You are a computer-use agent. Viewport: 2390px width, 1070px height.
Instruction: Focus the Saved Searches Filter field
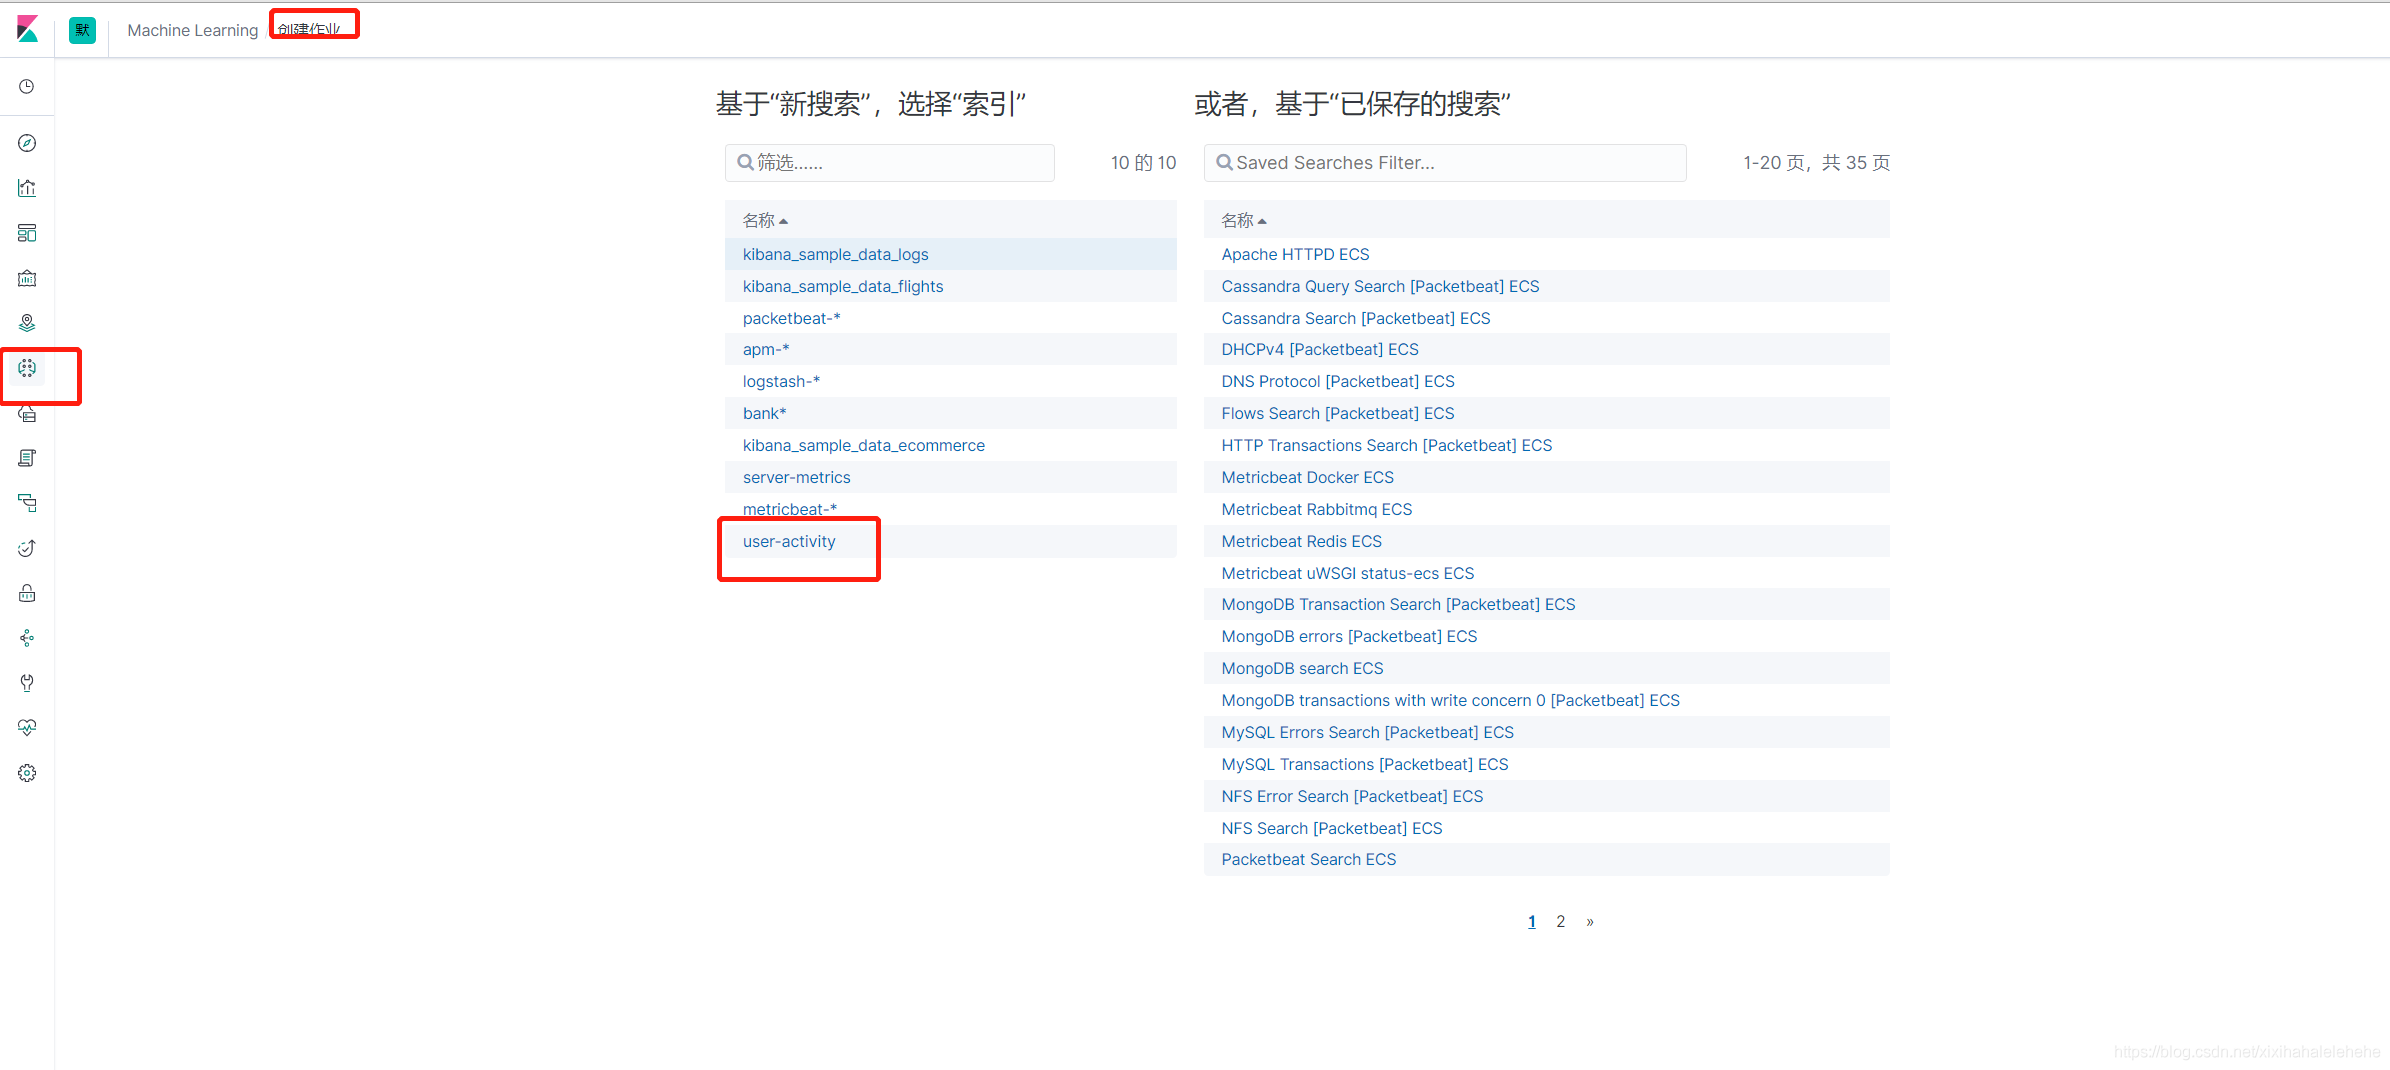click(1445, 163)
